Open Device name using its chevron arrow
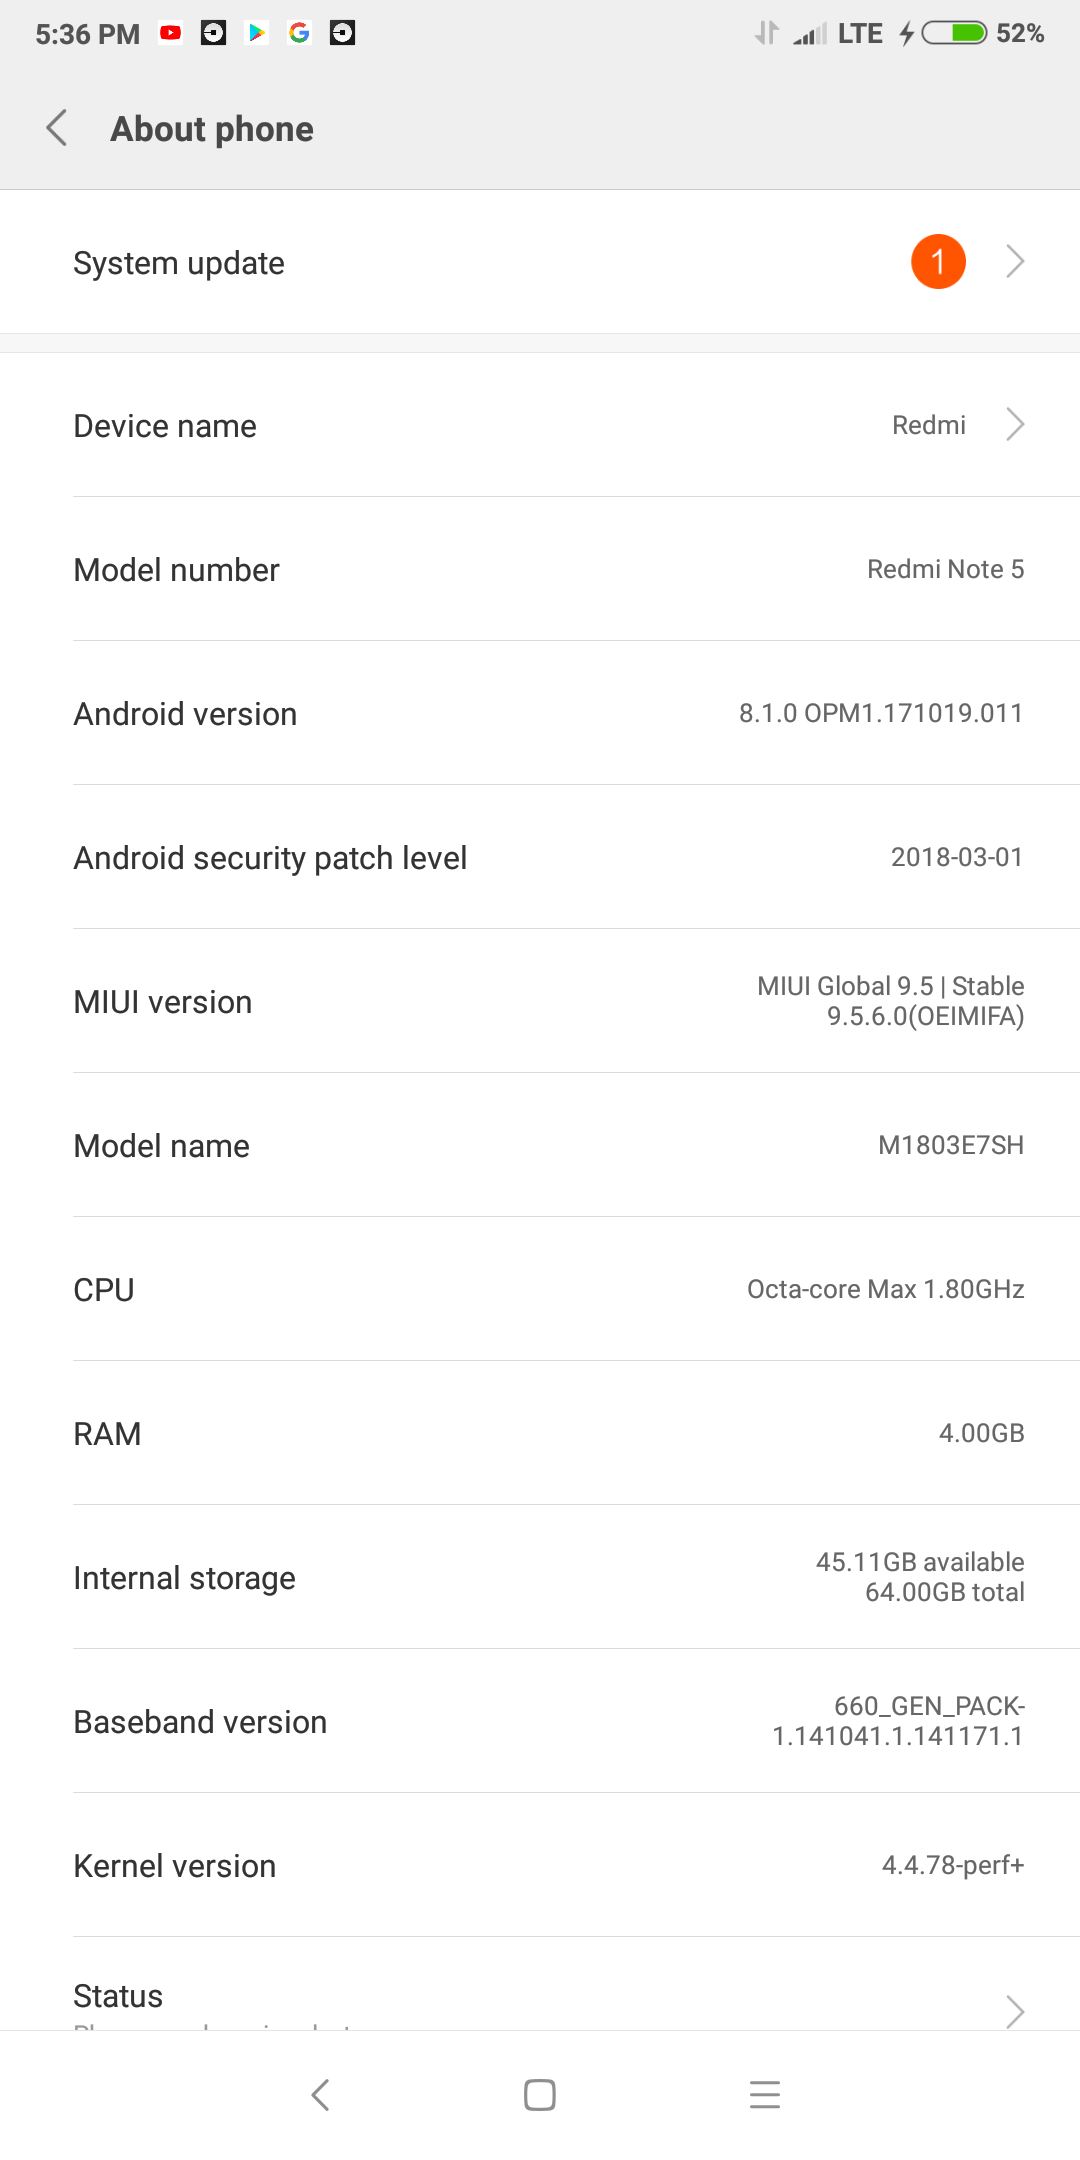The image size is (1080, 2160). coord(1015,425)
